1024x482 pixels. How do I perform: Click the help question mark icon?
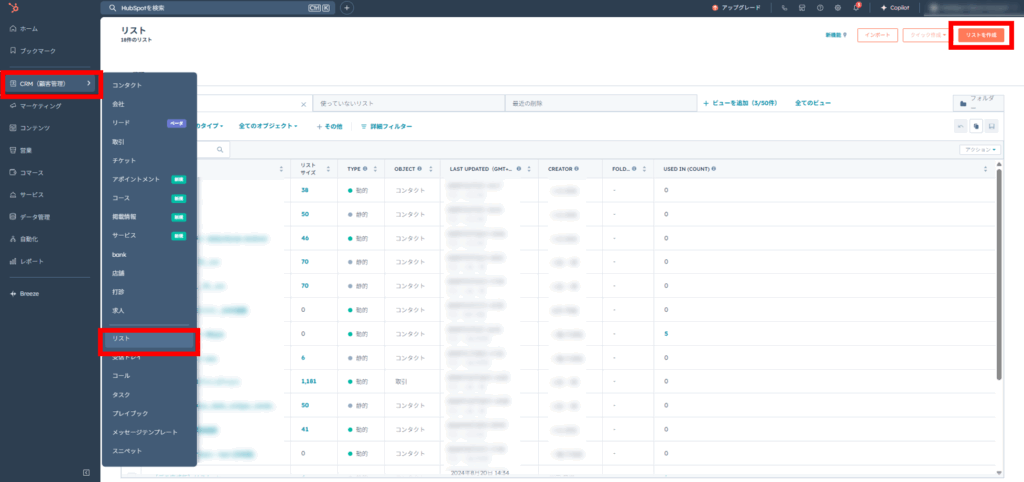point(820,8)
